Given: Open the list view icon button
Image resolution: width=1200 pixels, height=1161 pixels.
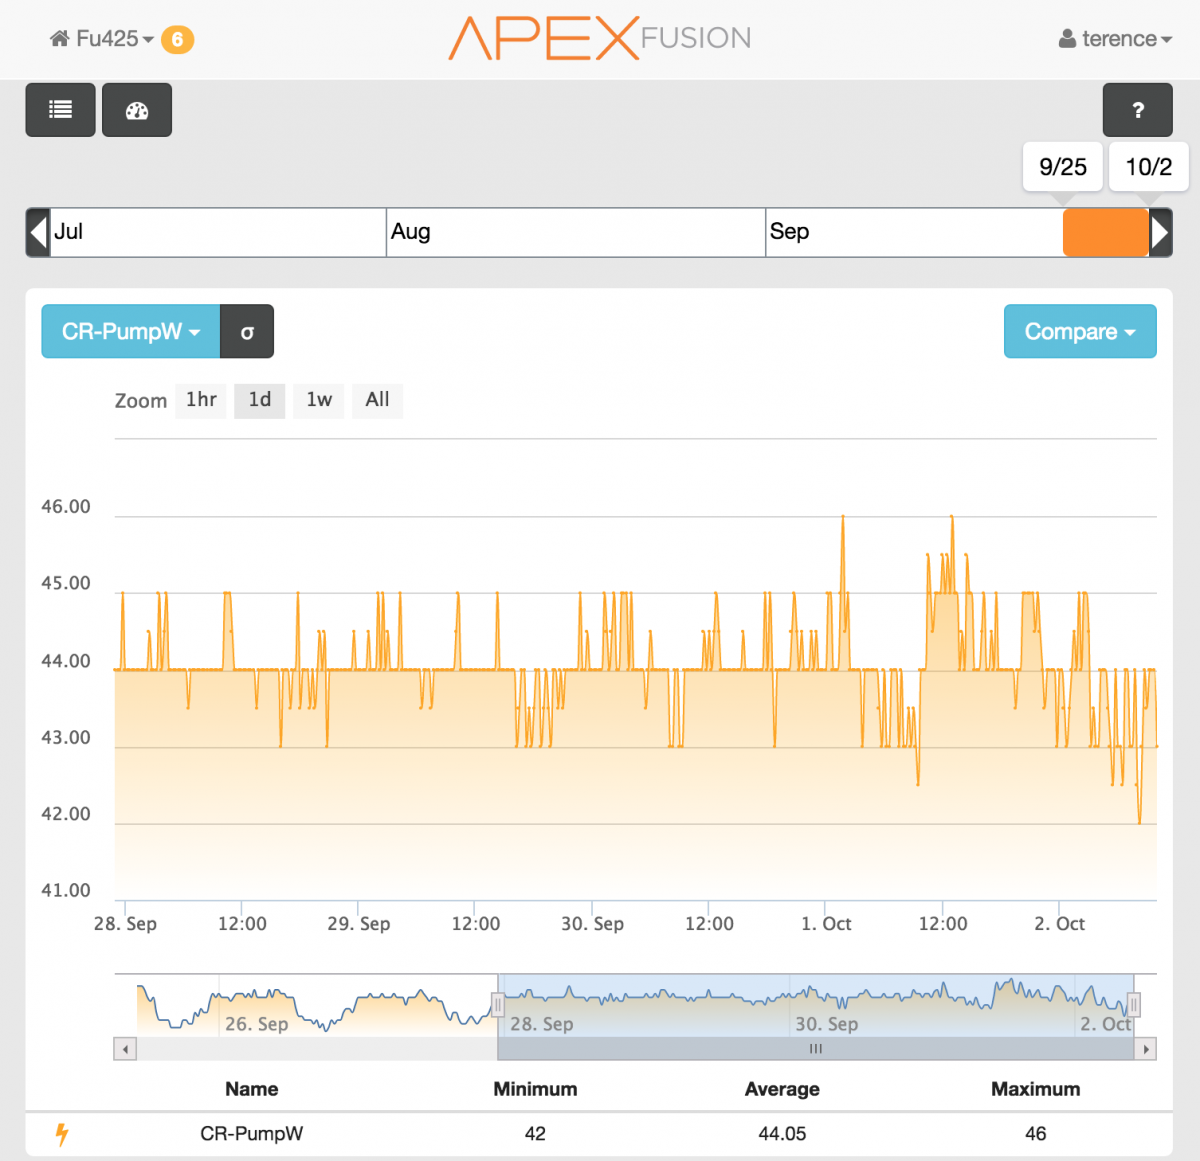Looking at the screenshot, I should tap(60, 110).
